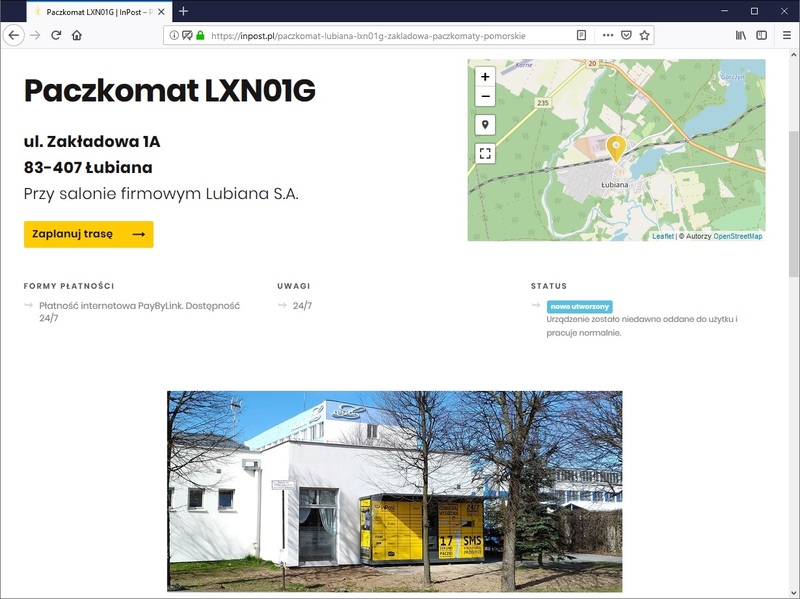Image resolution: width=800 pixels, height=599 pixels.
Task: Click the yellow paczkomat map marker
Action: [616, 149]
